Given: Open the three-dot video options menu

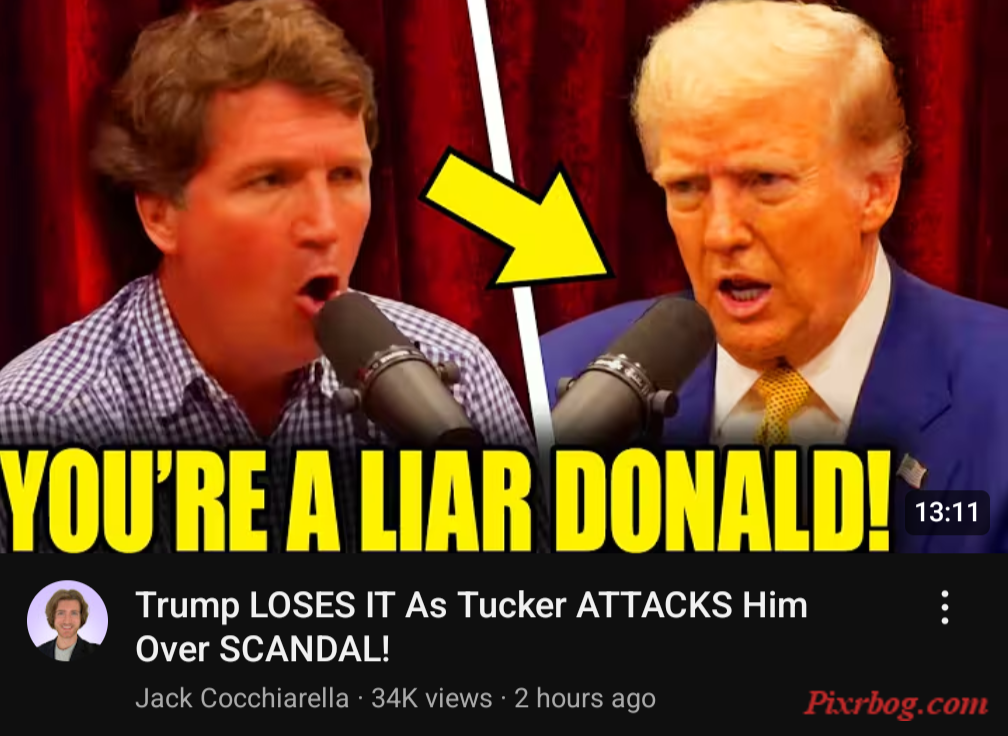Looking at the screenshot, I should (x=944, y=607).
